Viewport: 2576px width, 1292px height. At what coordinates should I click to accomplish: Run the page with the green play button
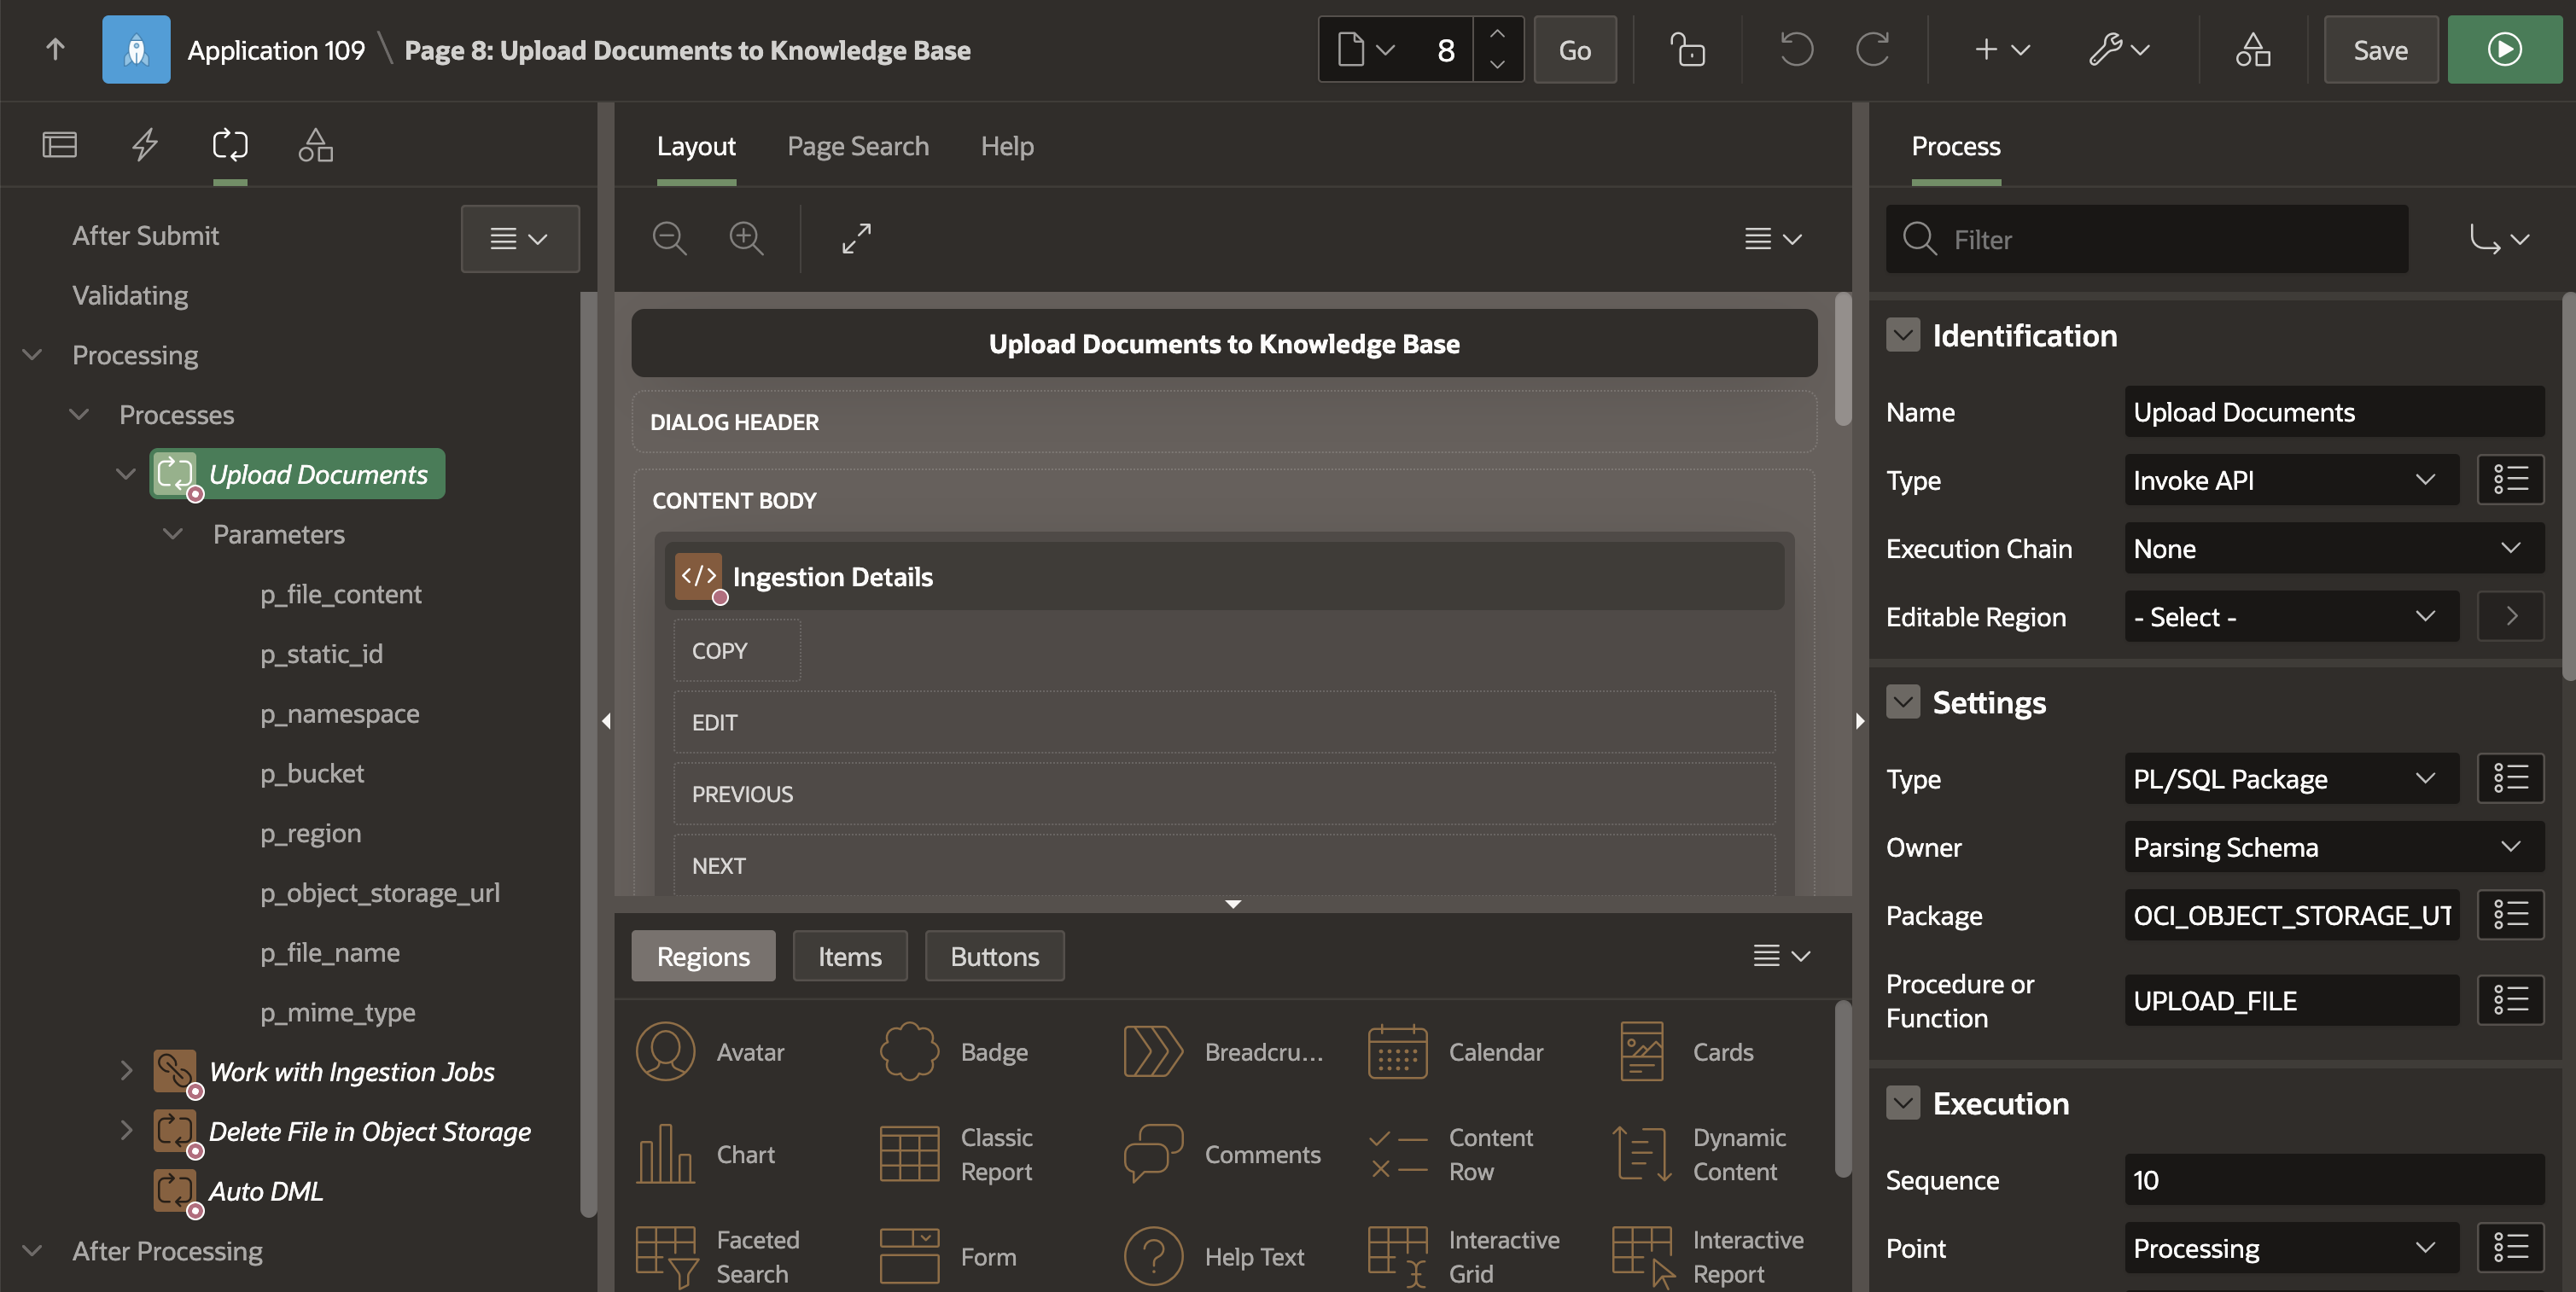pos(2503,50)
